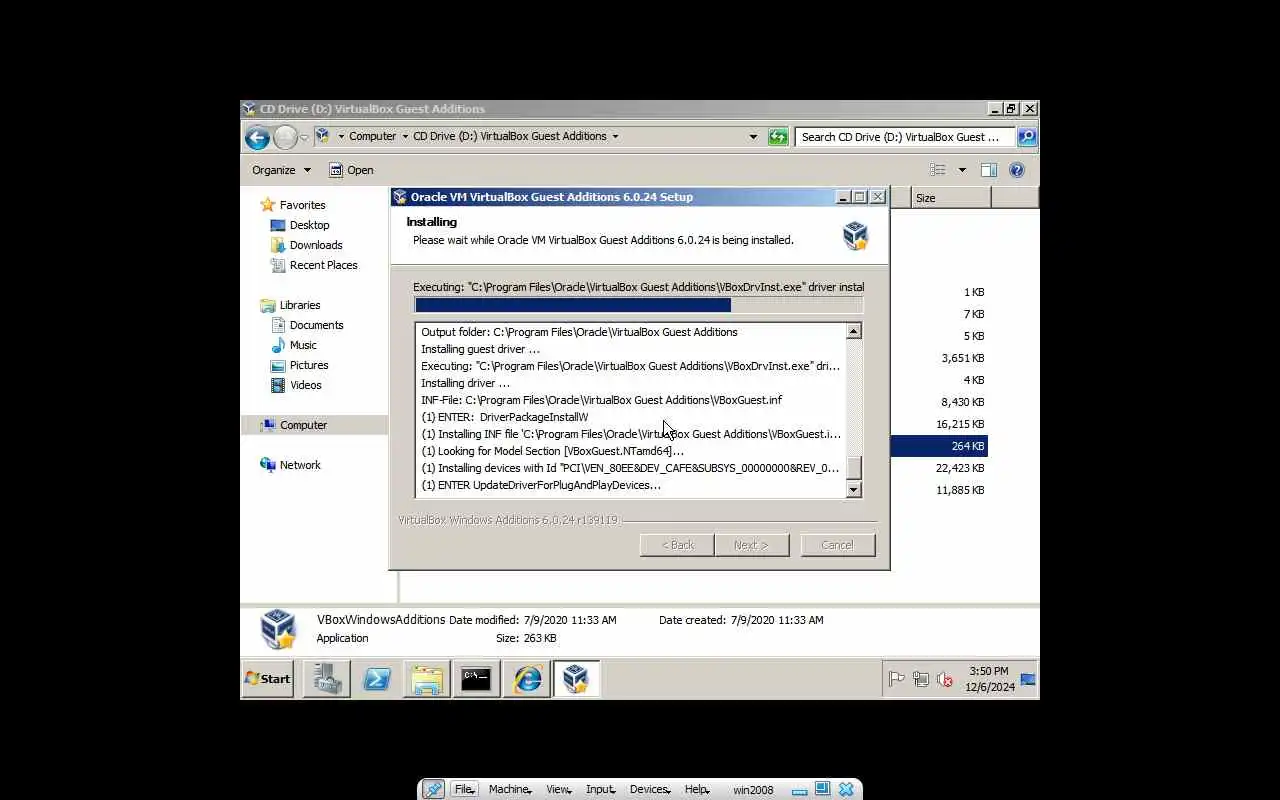Open the Machine menu
This screenshot has height=800, width=1280.
click(x=510, y=789)
